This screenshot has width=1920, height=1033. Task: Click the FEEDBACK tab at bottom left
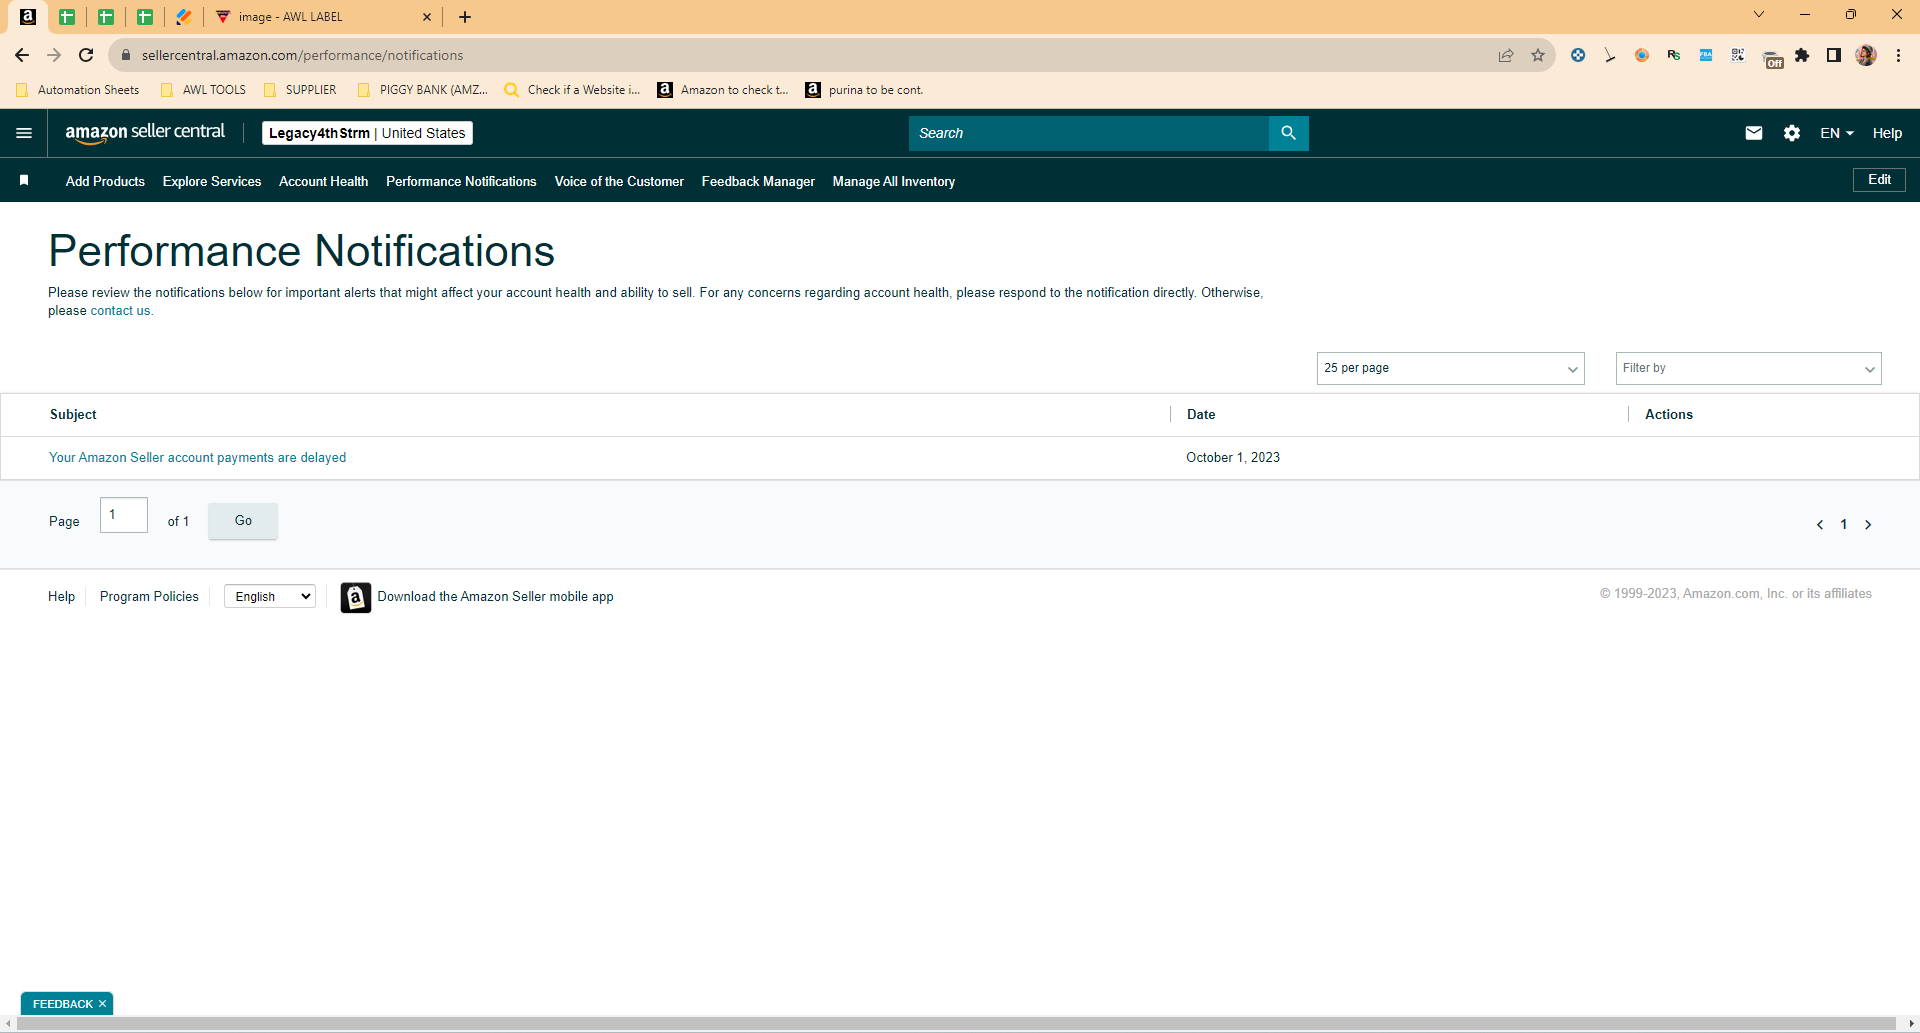[x=62, y=1003]
